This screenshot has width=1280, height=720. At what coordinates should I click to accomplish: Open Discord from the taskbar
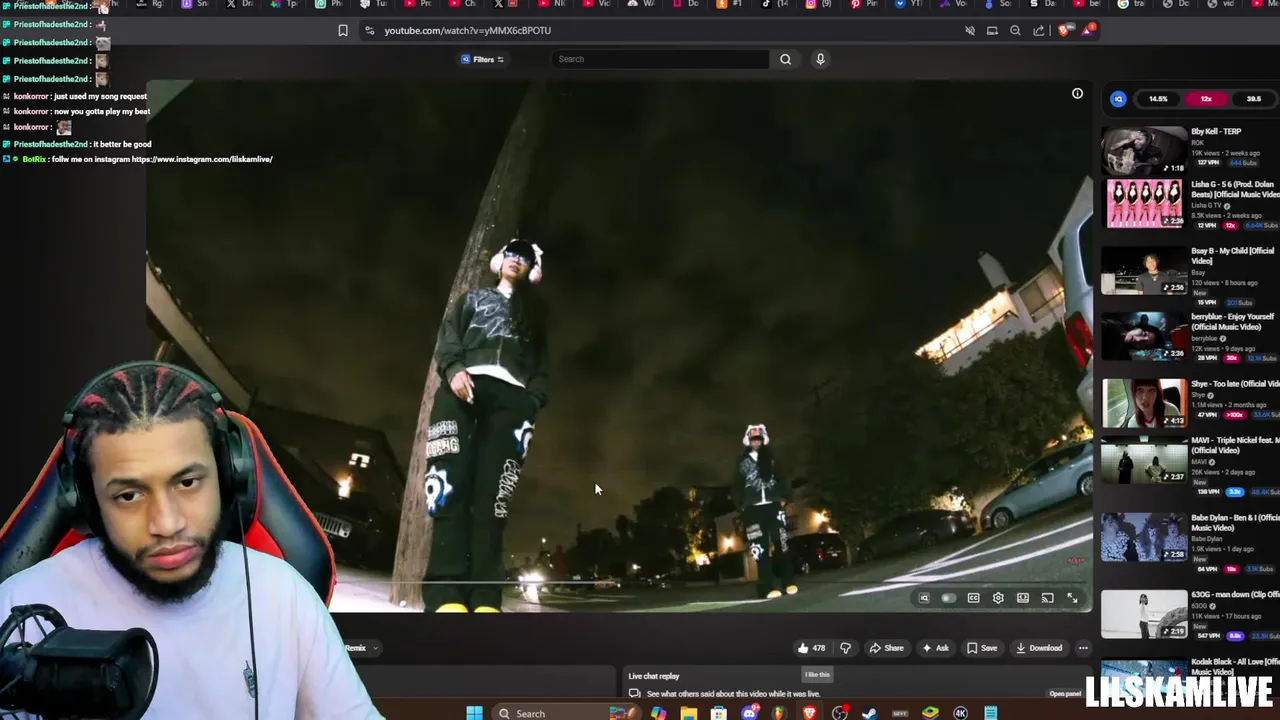749,713
